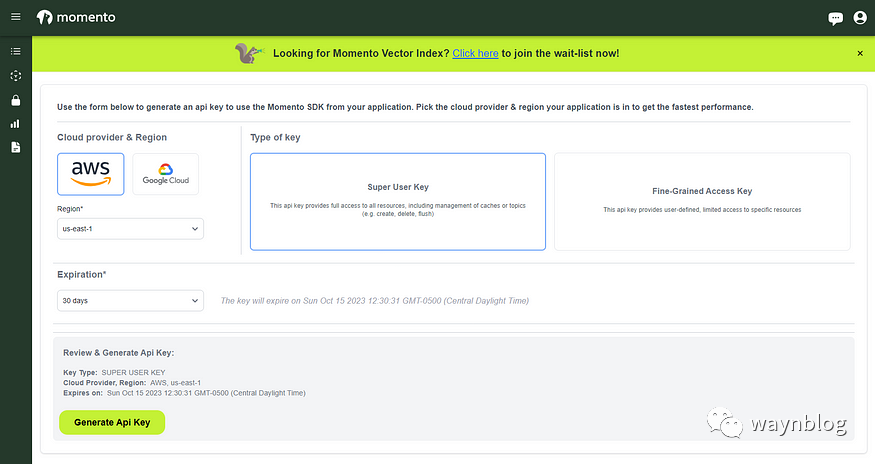Open the user account profile icon
This screenshot has width=875, height=464.
pos(860,17)
